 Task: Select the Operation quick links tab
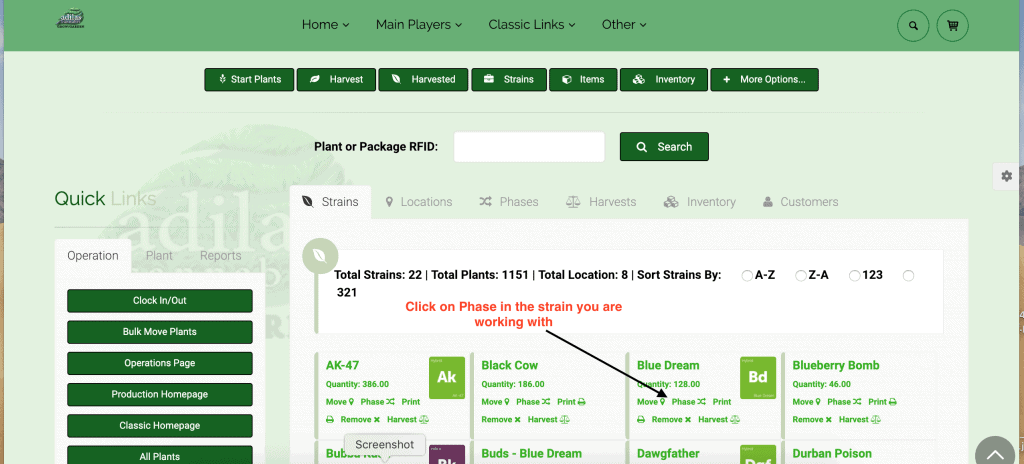pyautogui.click(x=93, y=256)
